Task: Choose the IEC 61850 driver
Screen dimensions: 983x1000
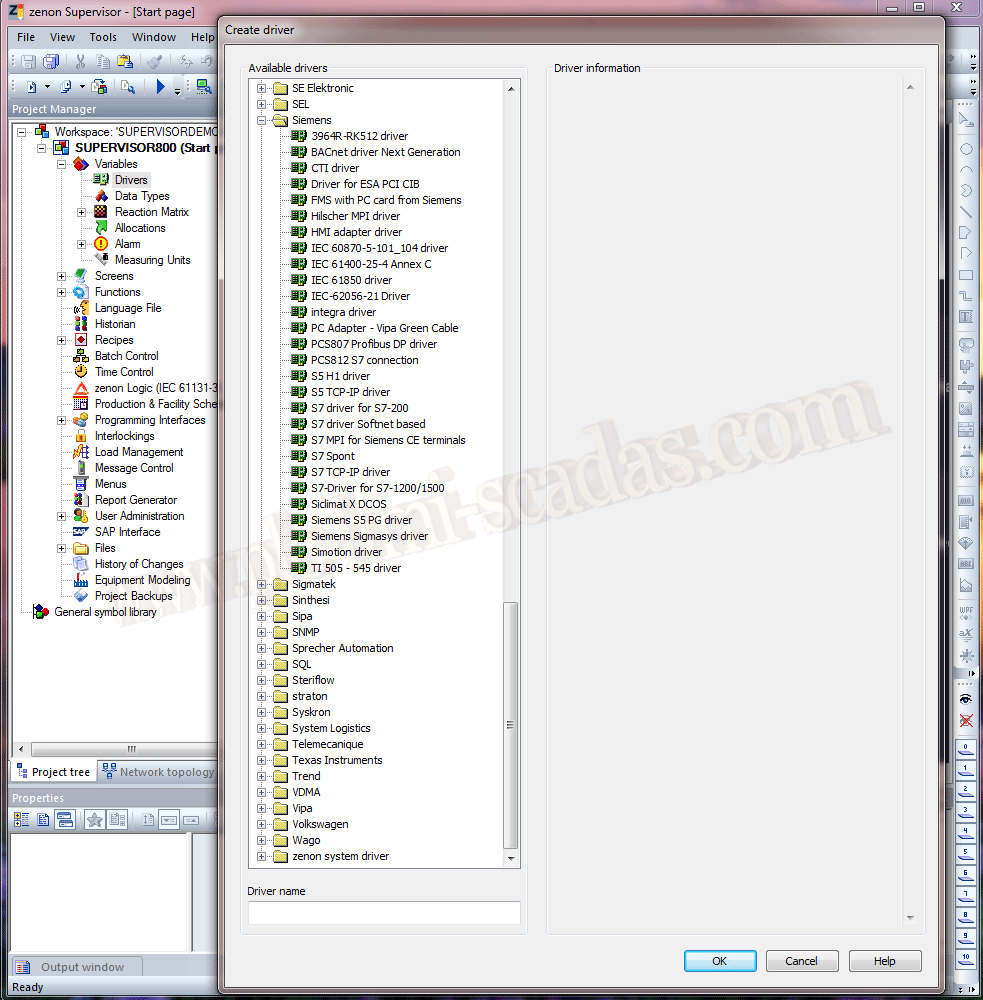Action: (351, 280)
